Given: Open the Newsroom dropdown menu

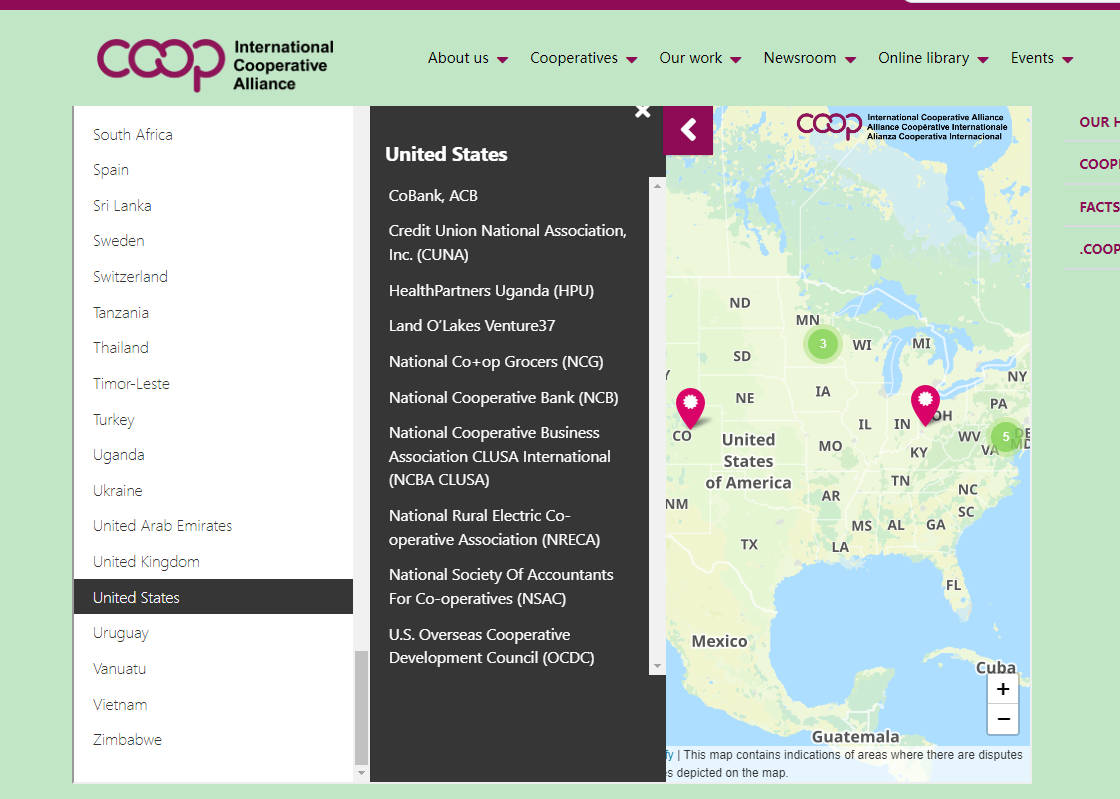Looking at the screenshot, I should click(809, 58).
